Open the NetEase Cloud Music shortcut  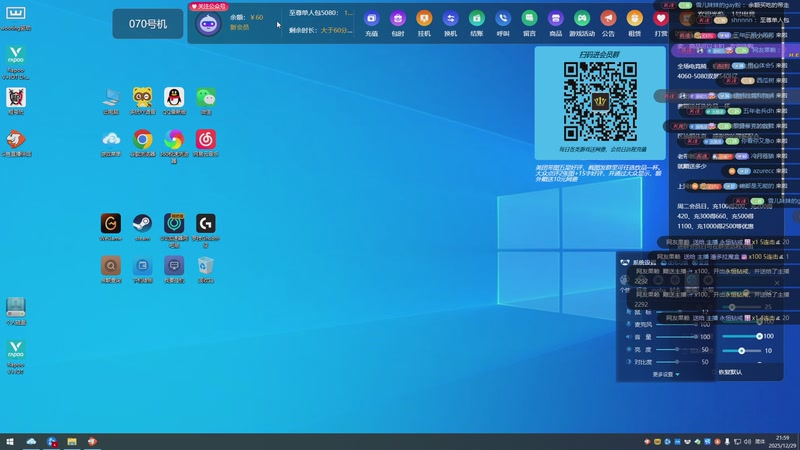pyautogui.click(x=206, y=139)
